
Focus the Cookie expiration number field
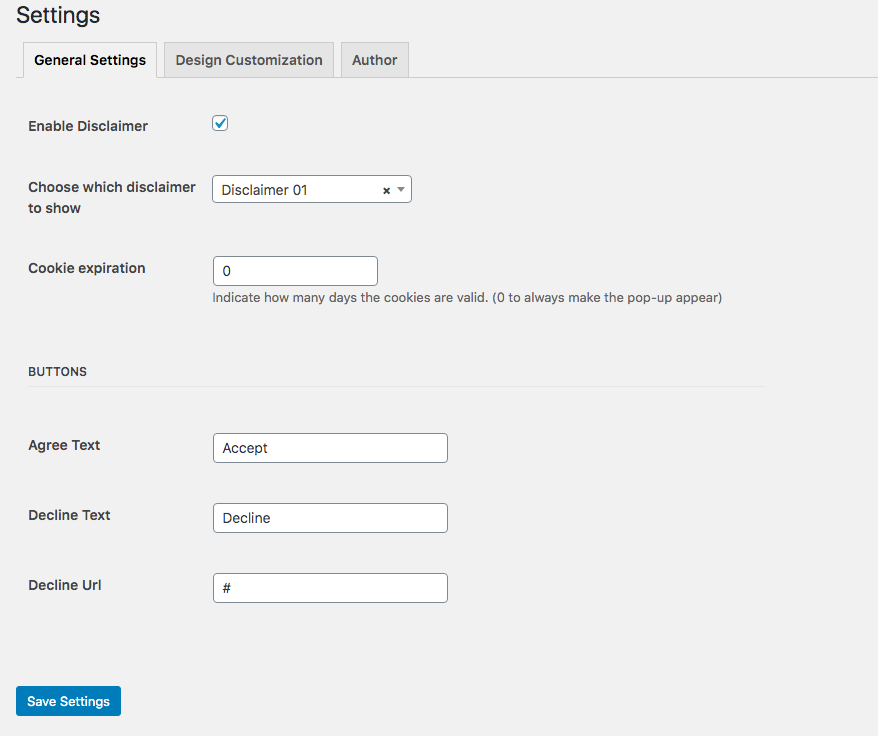click(295, 271)
